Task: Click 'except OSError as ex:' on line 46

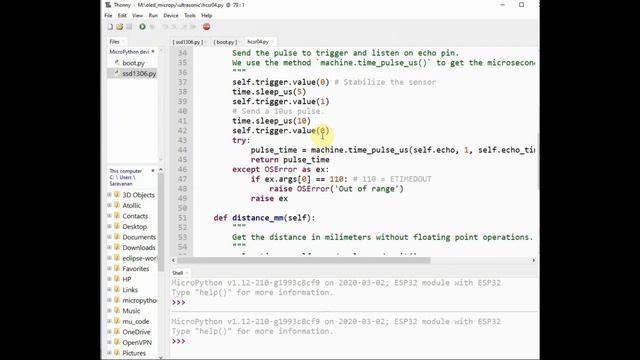Action: click(x=280, y=169)
